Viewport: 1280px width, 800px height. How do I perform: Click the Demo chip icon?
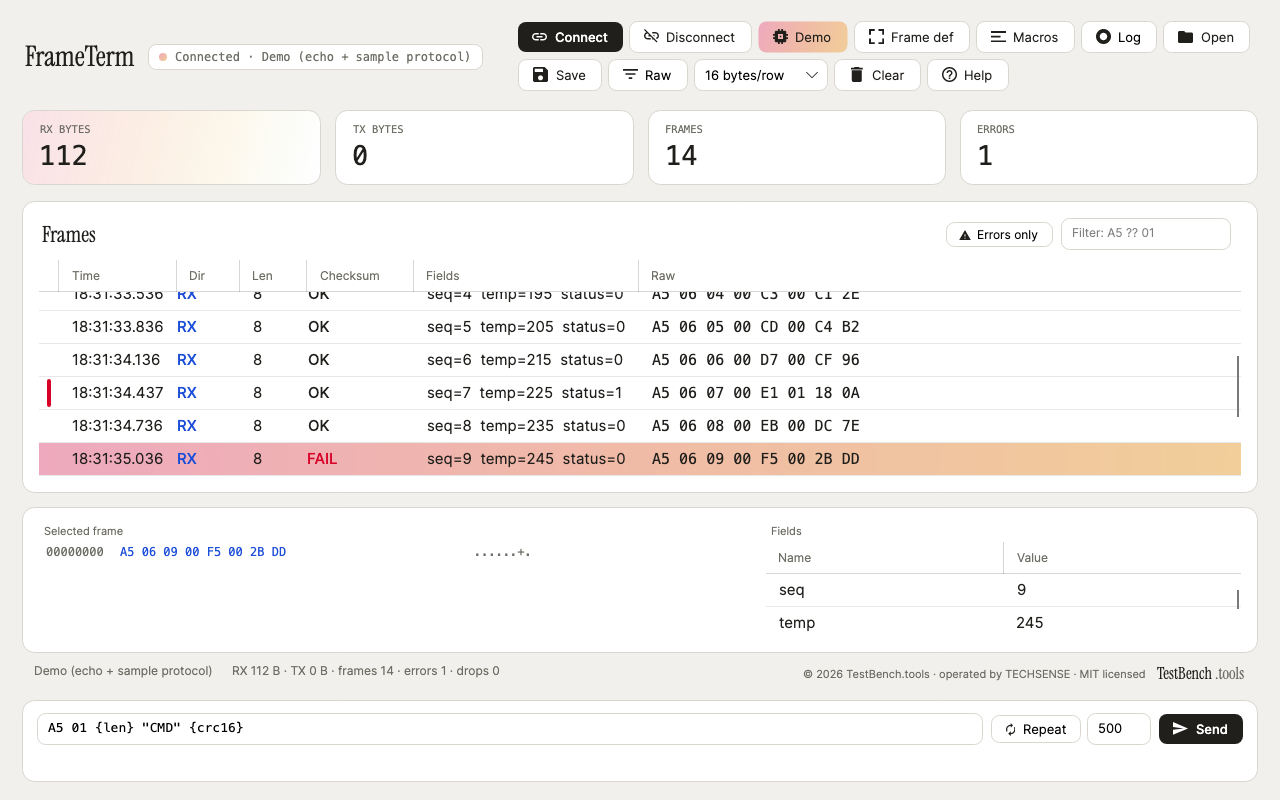tap(780, 37)
